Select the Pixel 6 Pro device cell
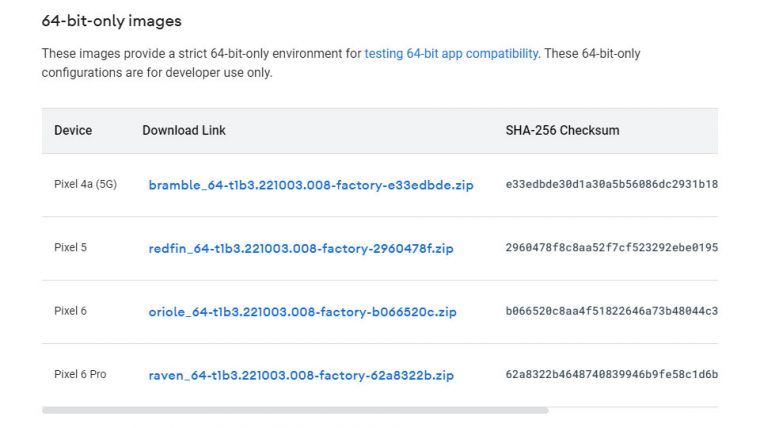Screen dimensions: 760x428 (x=80, y=375)
